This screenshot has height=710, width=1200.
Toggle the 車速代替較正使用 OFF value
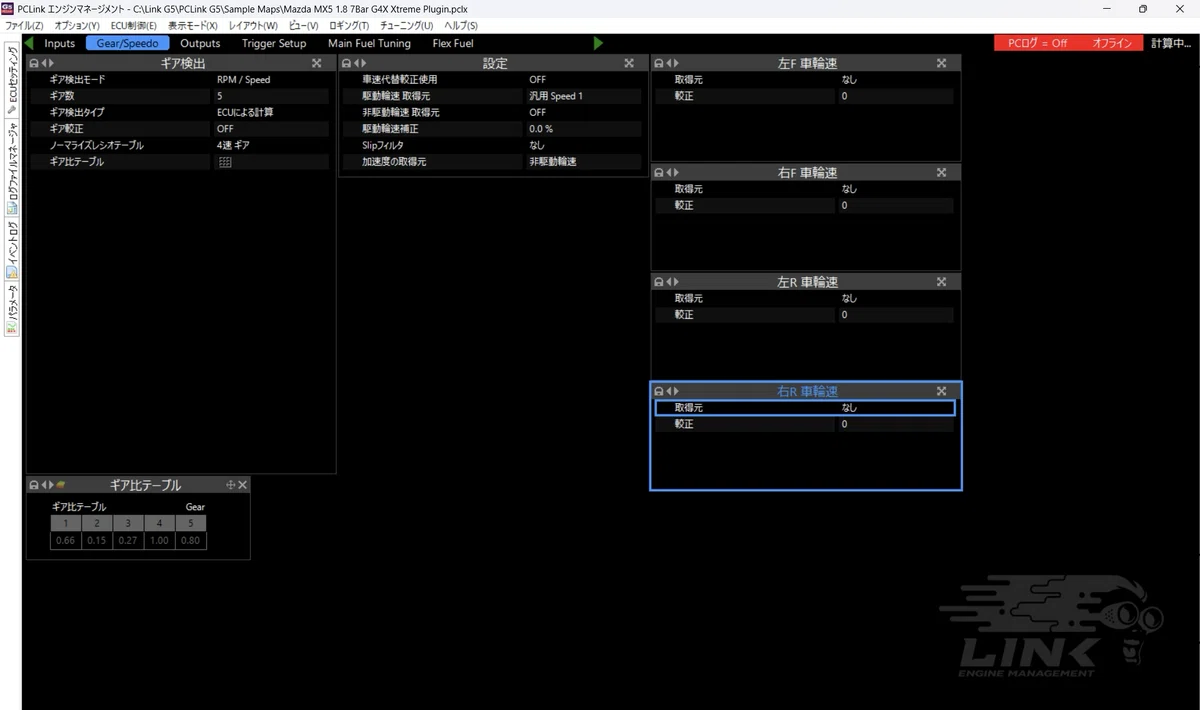pos(583,80)
